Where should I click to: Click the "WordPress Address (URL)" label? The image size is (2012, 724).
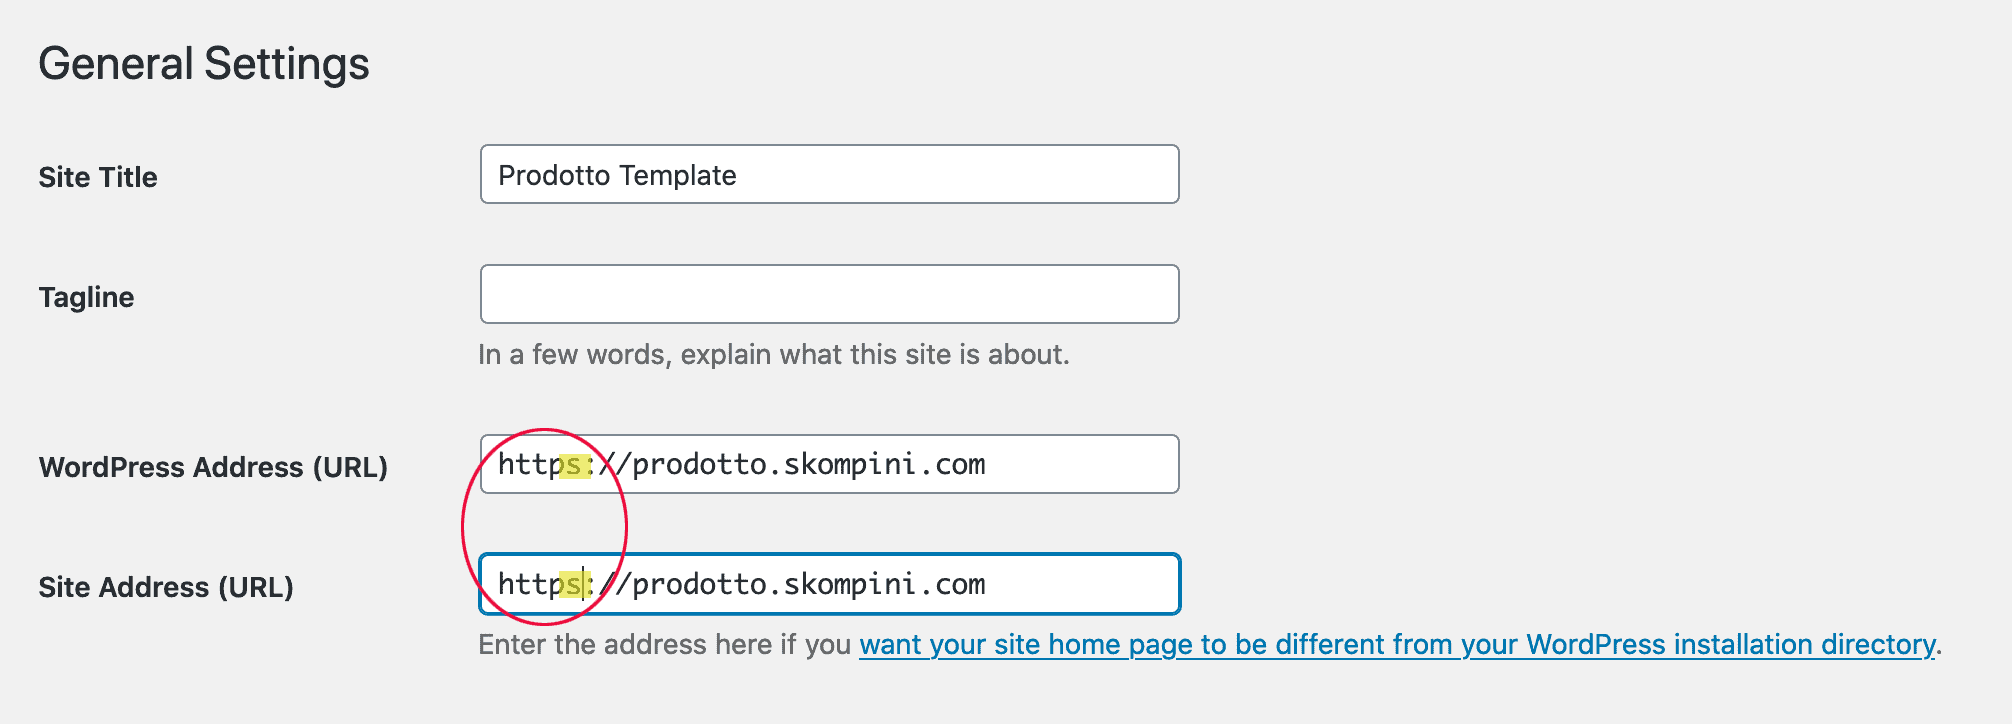[x=213, y=467]
